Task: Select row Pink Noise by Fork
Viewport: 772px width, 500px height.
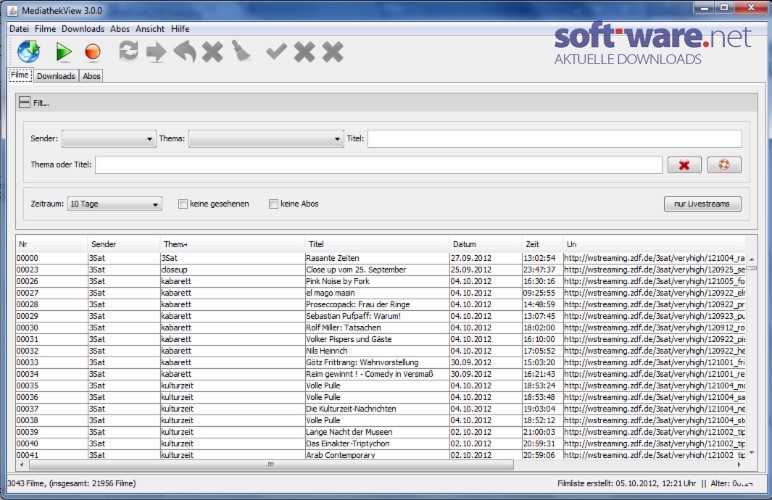Action: tap(380, 281)
